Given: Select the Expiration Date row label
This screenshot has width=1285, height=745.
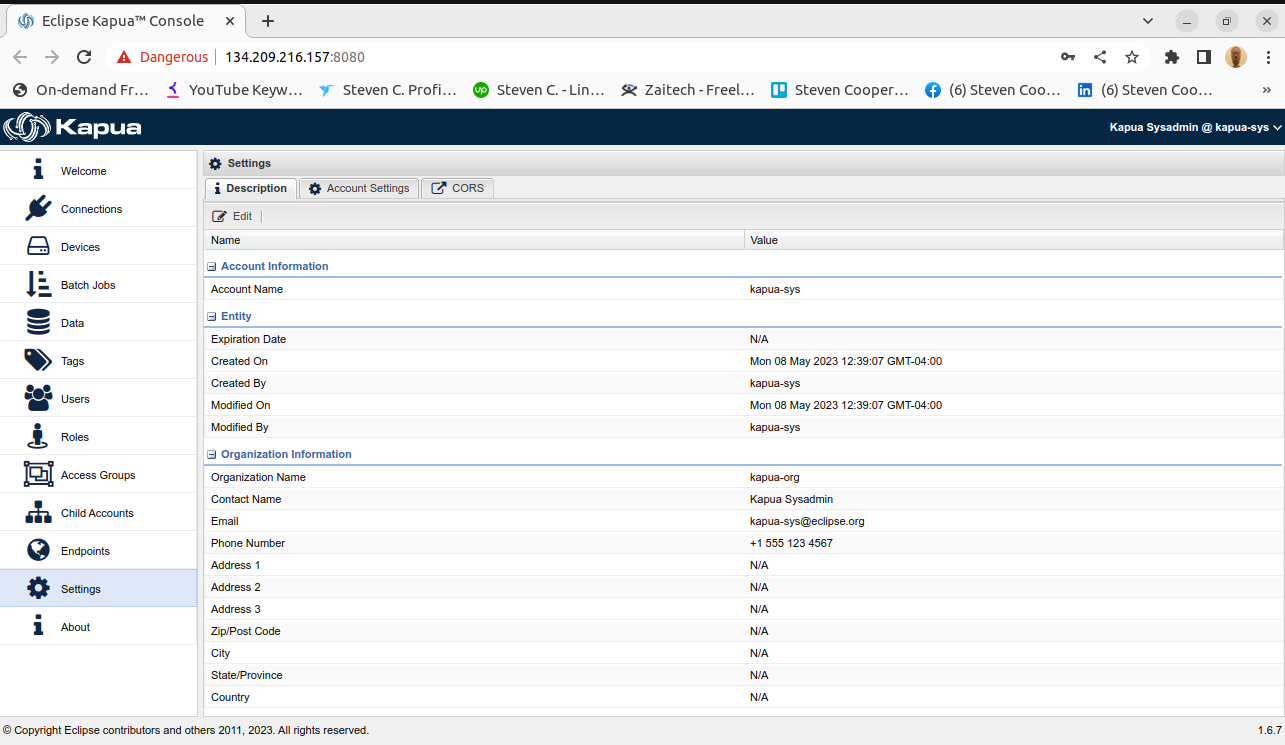Looking at the screenshot, I should click(x=248, y=339).
